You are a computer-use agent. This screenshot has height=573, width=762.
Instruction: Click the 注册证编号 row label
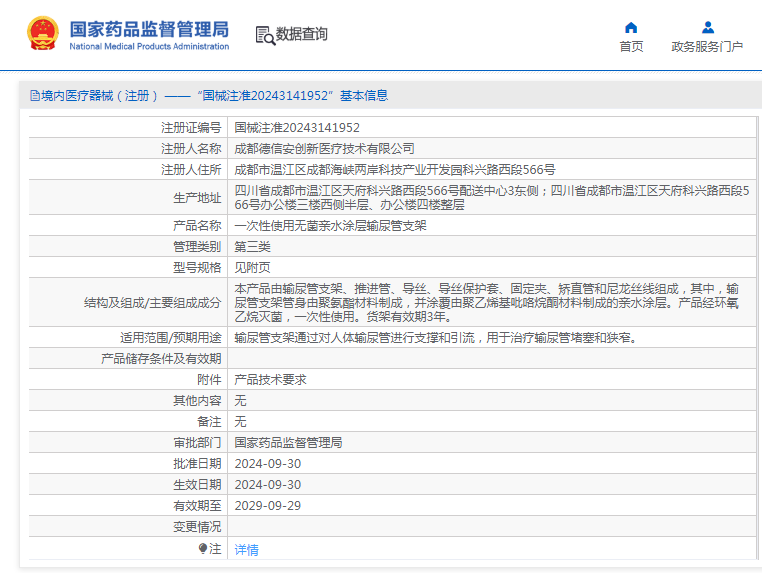191,128
